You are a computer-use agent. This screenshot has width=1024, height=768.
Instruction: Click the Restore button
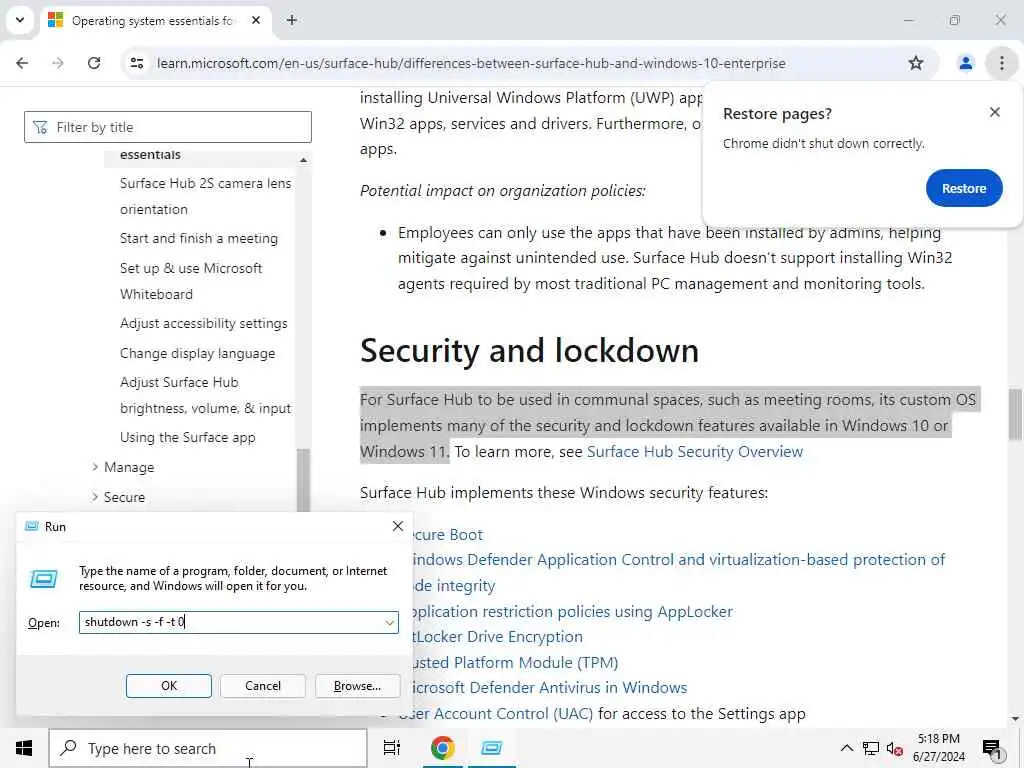coord(964,188)
